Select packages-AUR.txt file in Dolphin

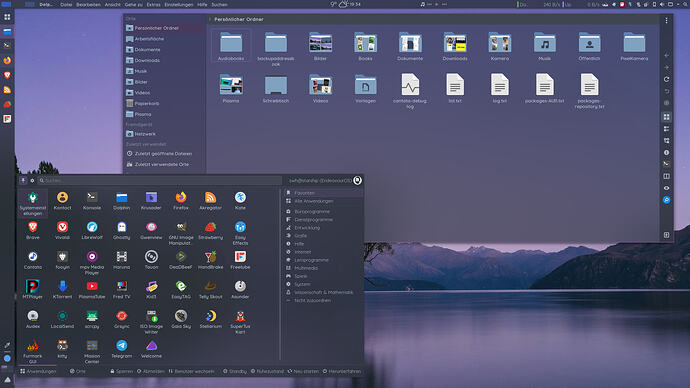click(544, 88)
